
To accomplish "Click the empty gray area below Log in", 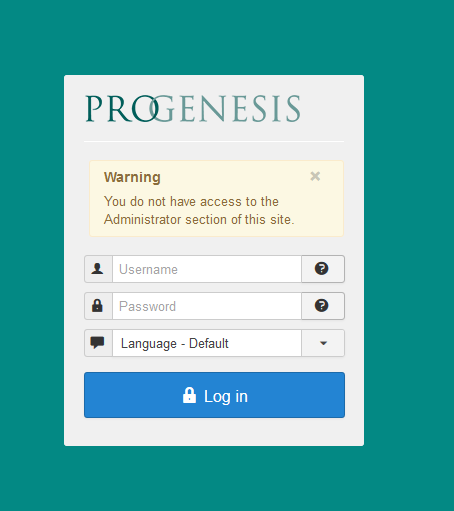I will [214, 432].
